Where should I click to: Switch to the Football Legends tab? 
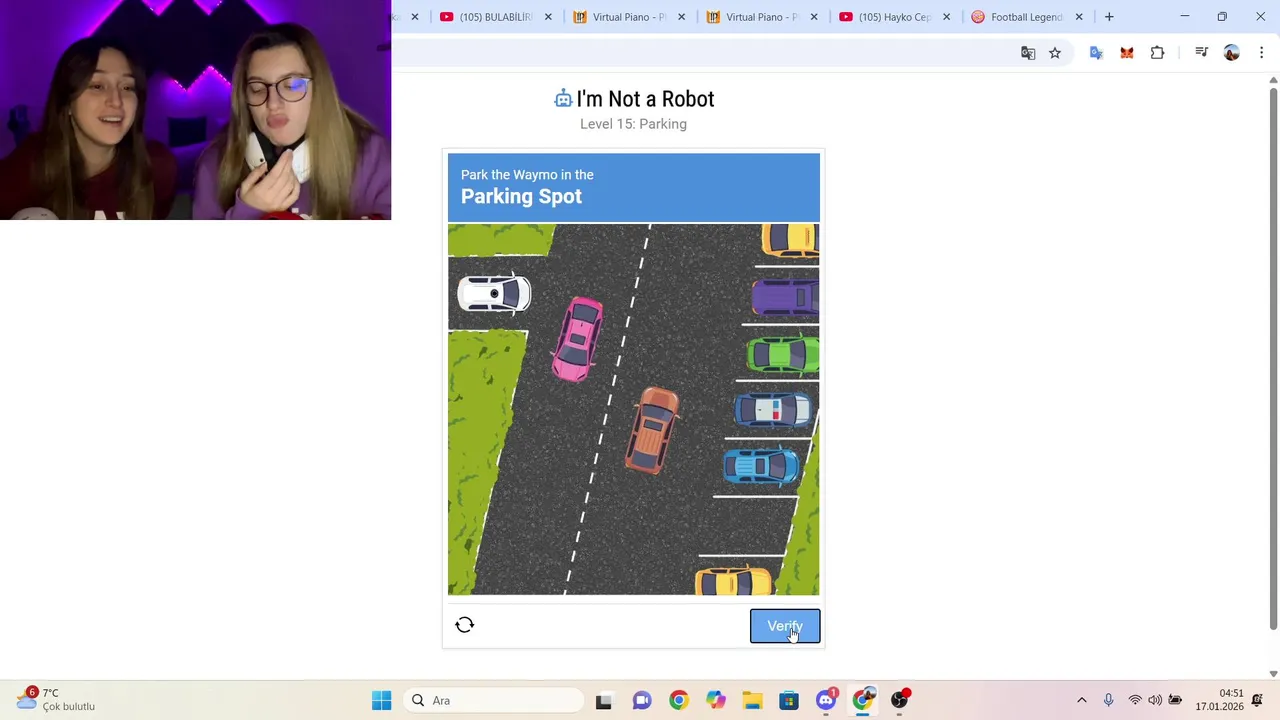(1020, 17)
